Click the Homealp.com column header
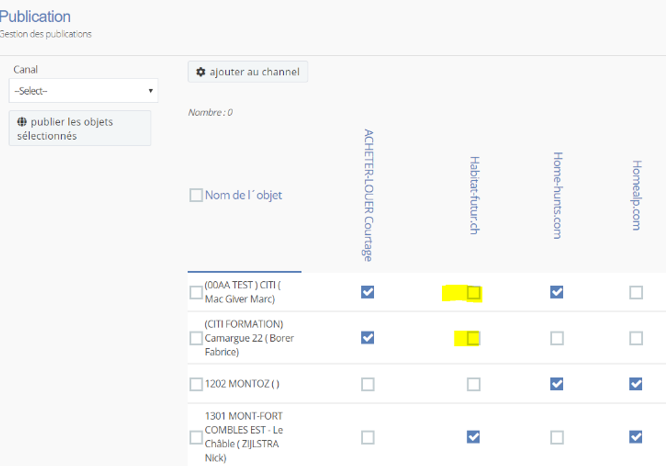 (x=636, y=195)
